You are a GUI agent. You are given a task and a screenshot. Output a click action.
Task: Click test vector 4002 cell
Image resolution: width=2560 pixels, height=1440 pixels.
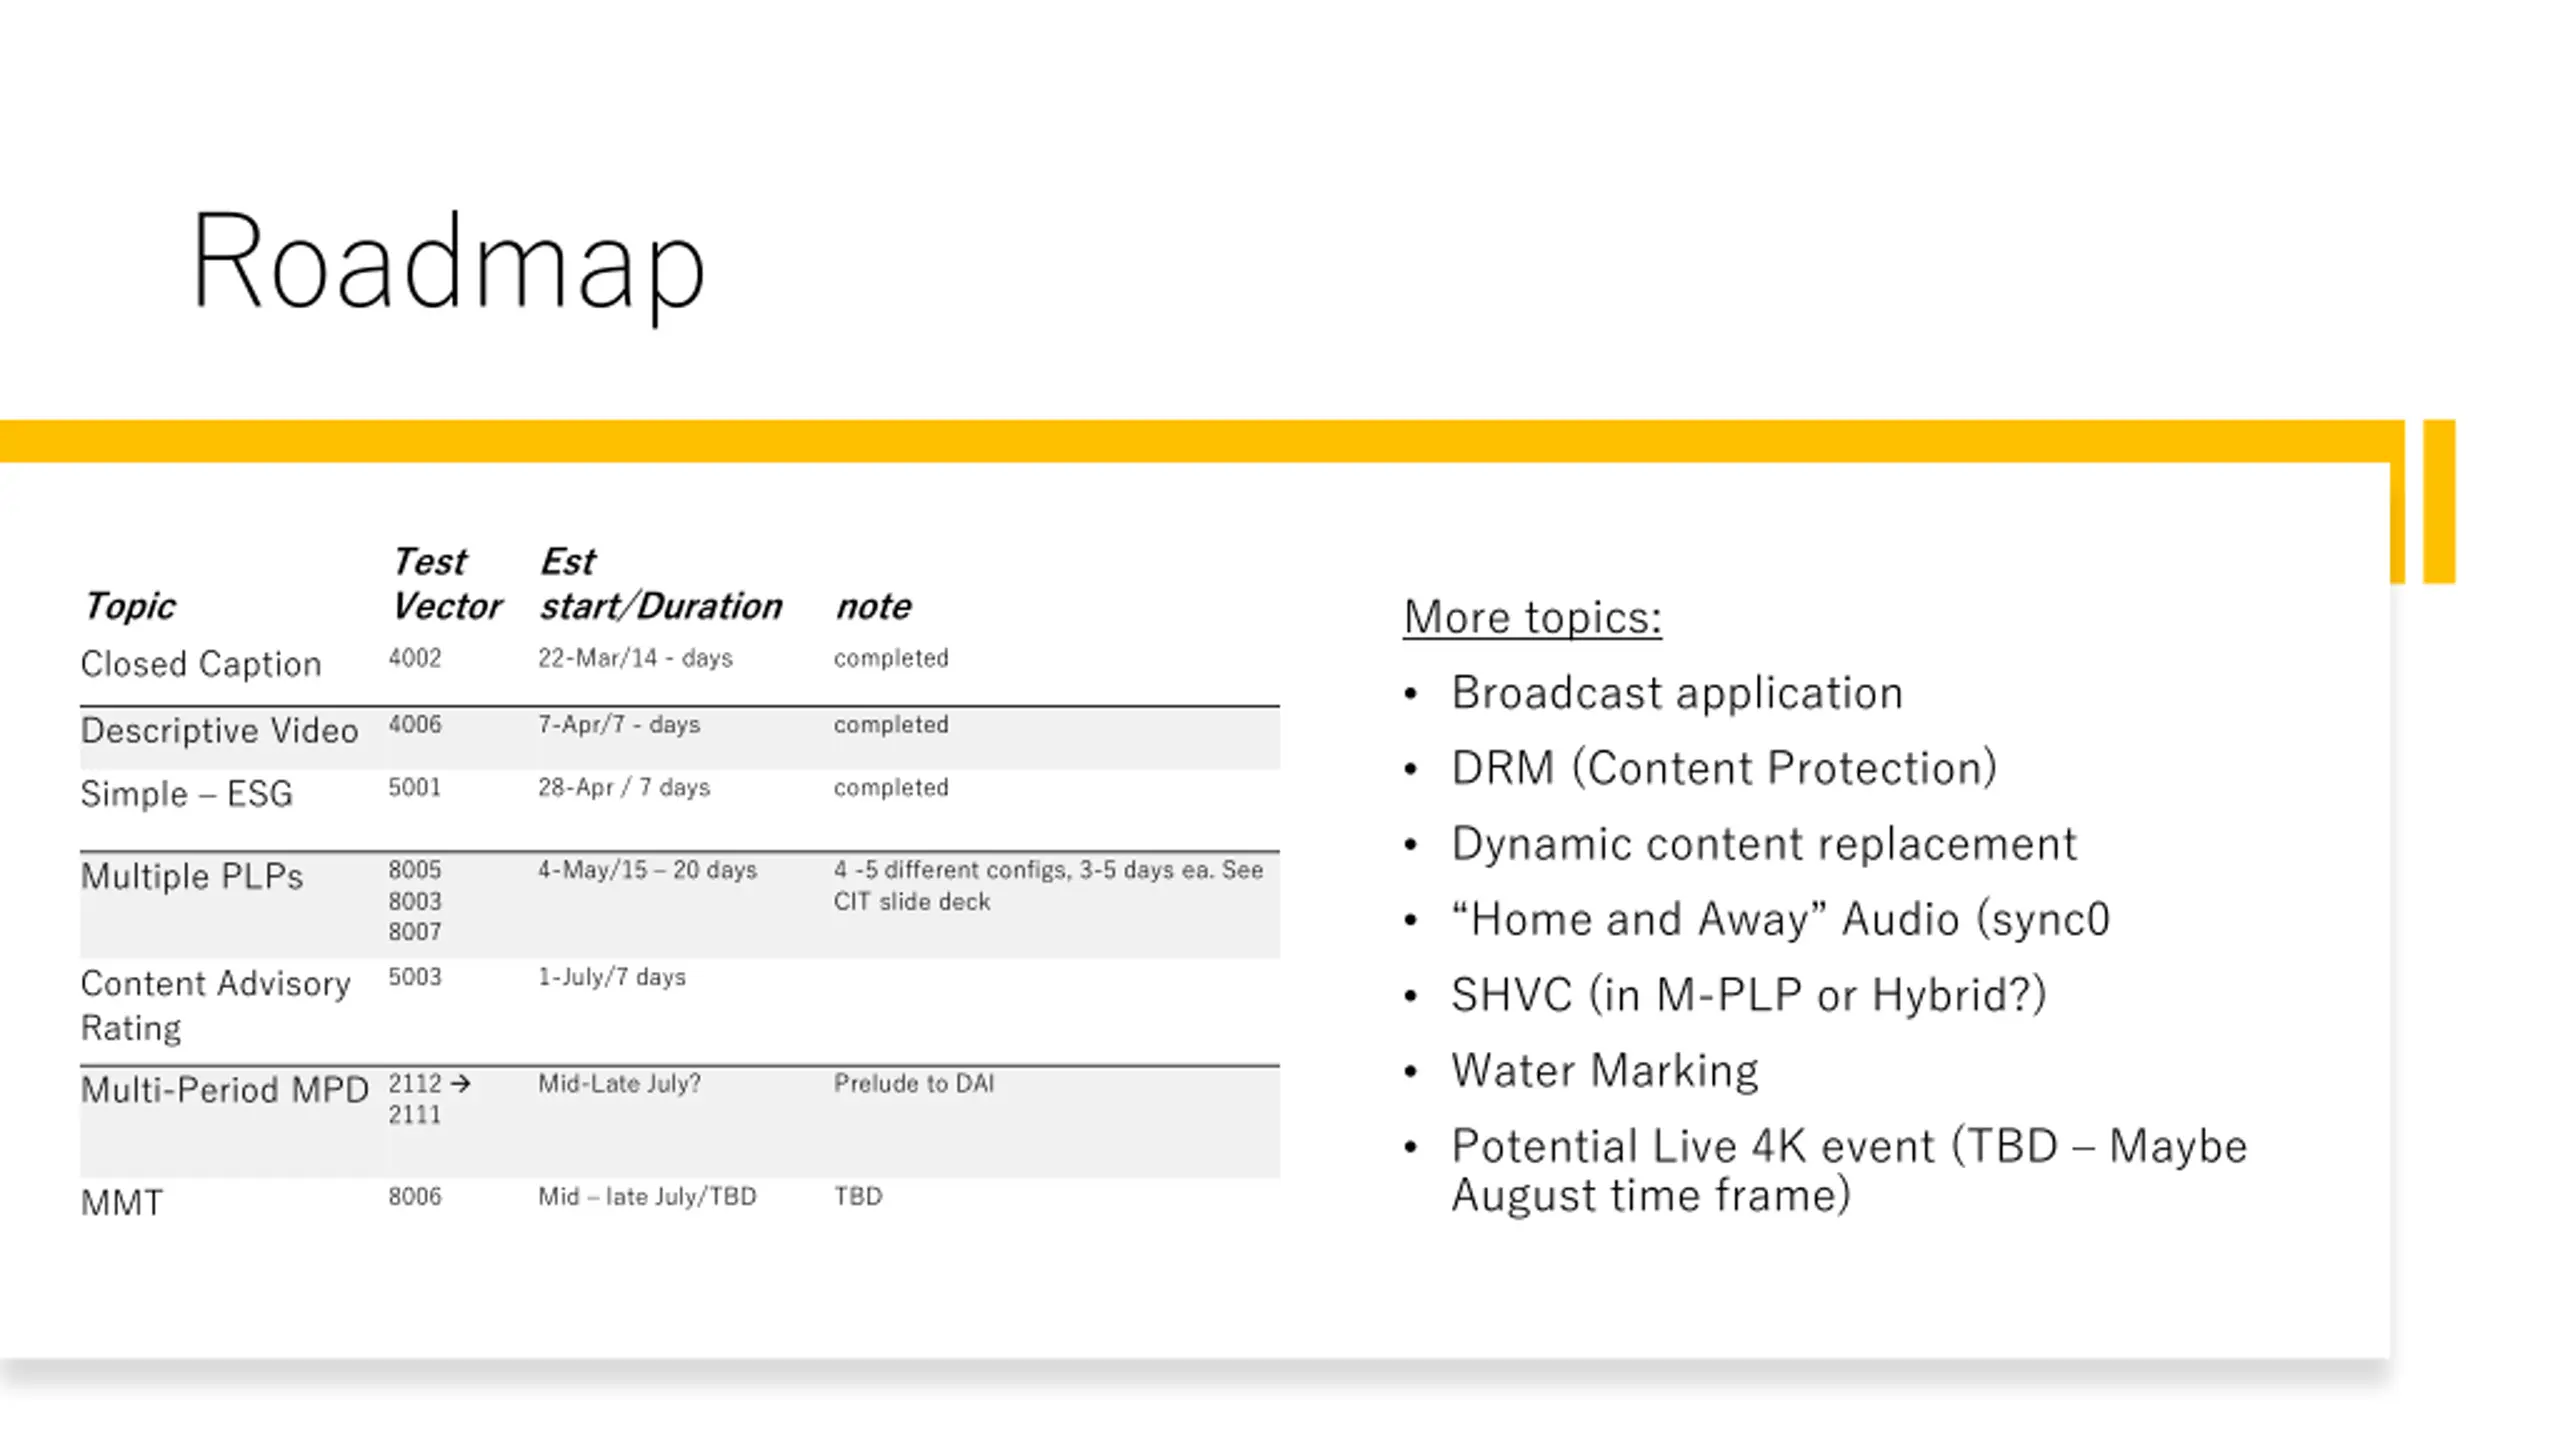tap(414, 658)
